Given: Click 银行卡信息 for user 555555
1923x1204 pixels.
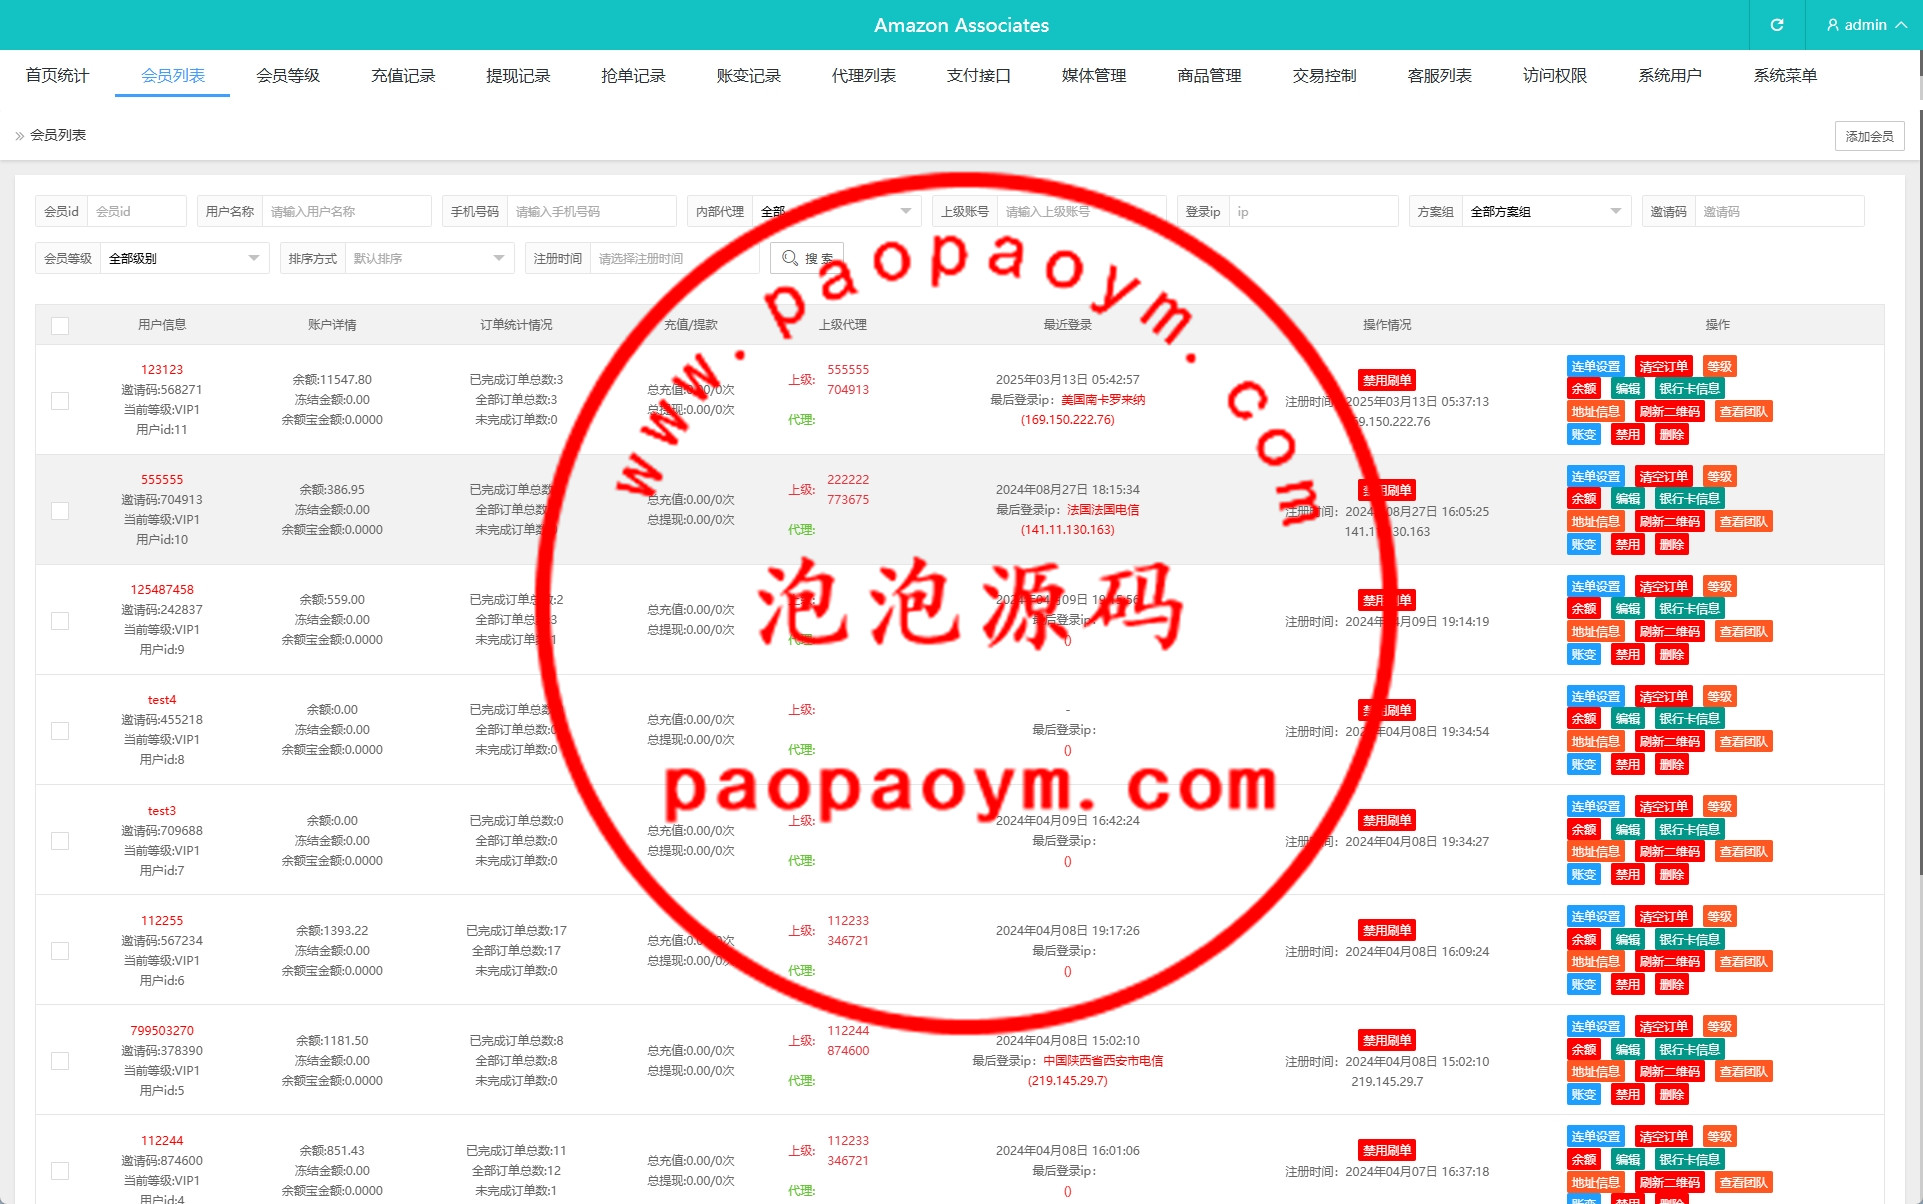Looking at the screenshot, I should [1689, 498].
